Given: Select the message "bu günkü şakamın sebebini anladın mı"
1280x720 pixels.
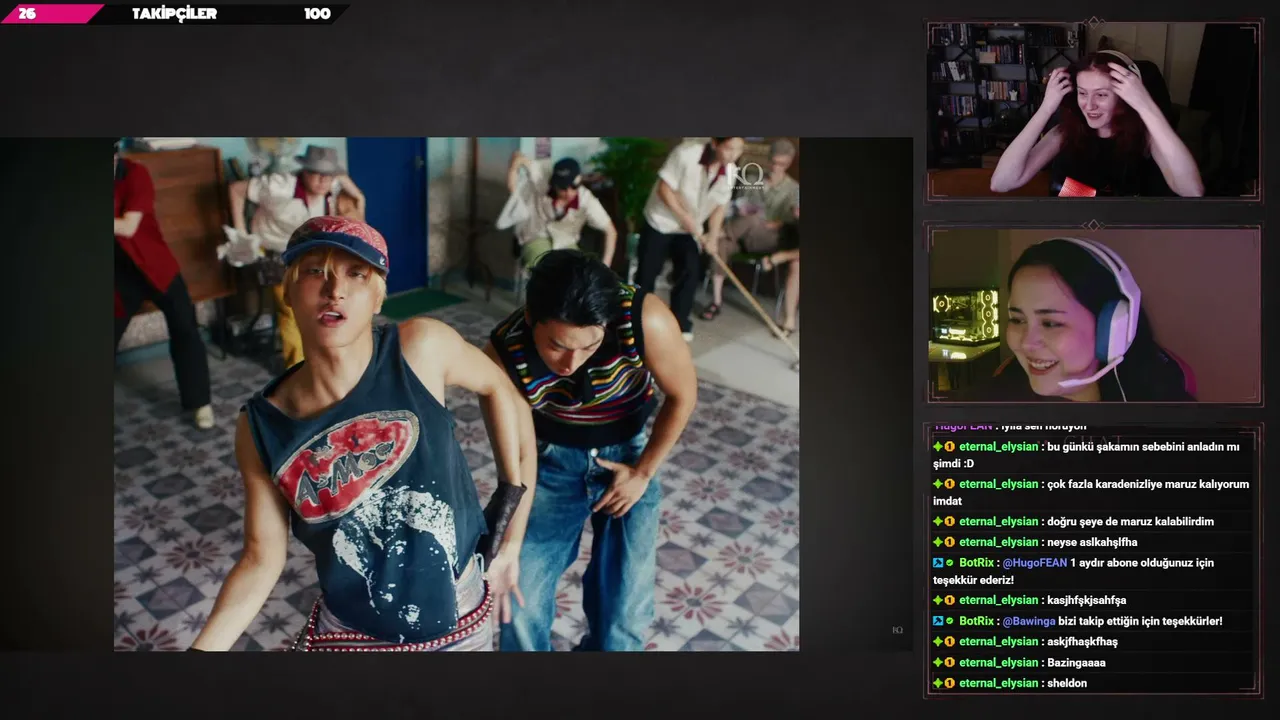Looking at the screenshot, I should 1143,447.
